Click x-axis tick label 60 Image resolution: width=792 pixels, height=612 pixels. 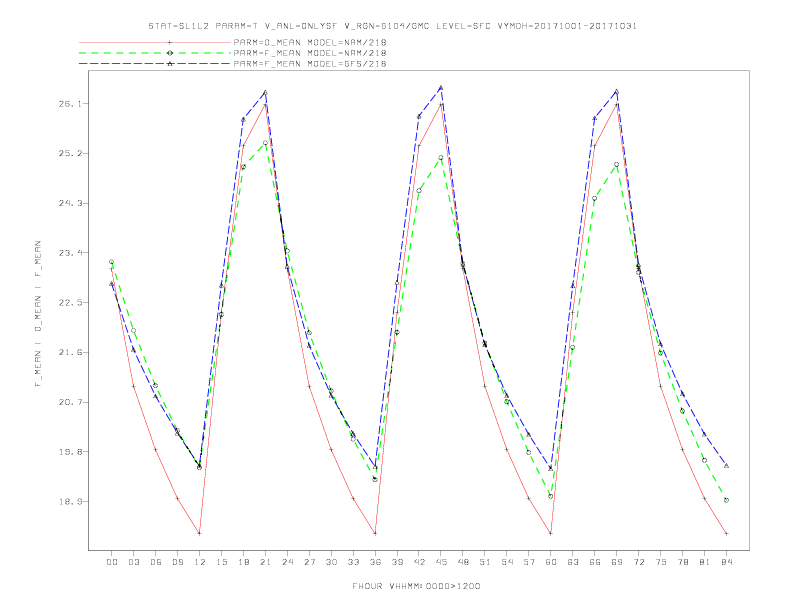click(x=551, y=562)
